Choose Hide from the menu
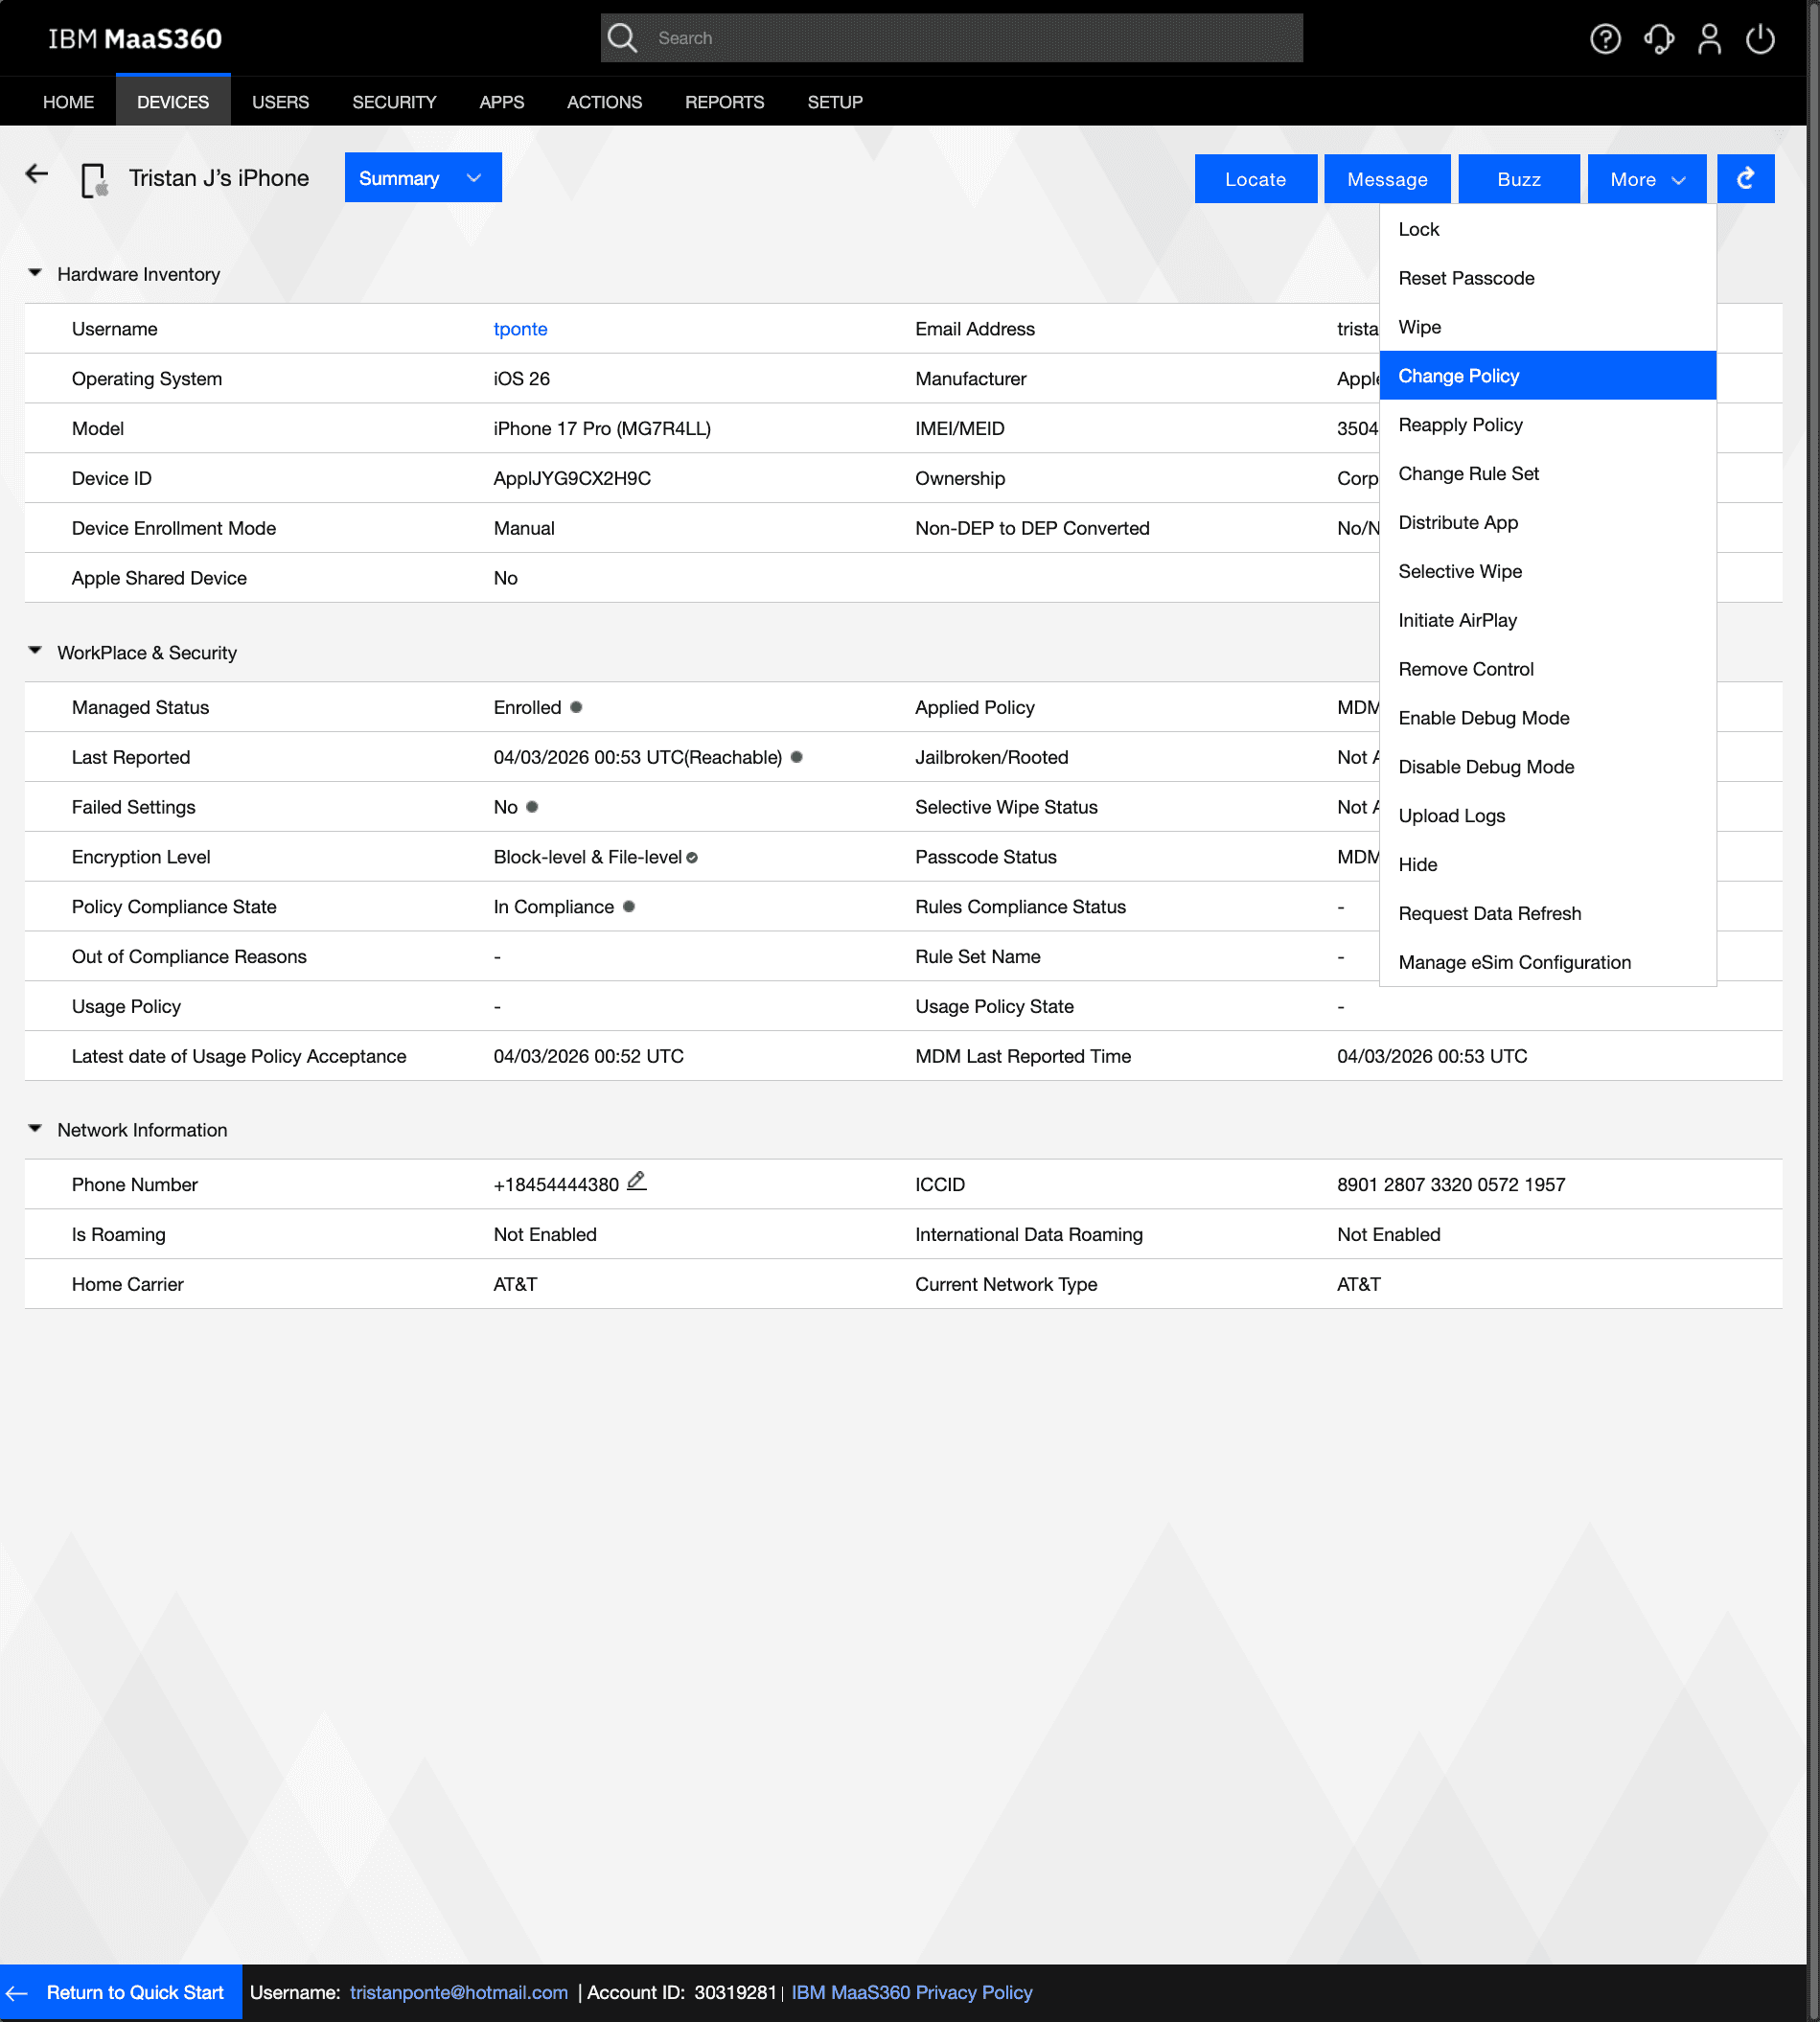Screen dimensions: 1820x2022 pyautogui.click(x=1547, y=865)
